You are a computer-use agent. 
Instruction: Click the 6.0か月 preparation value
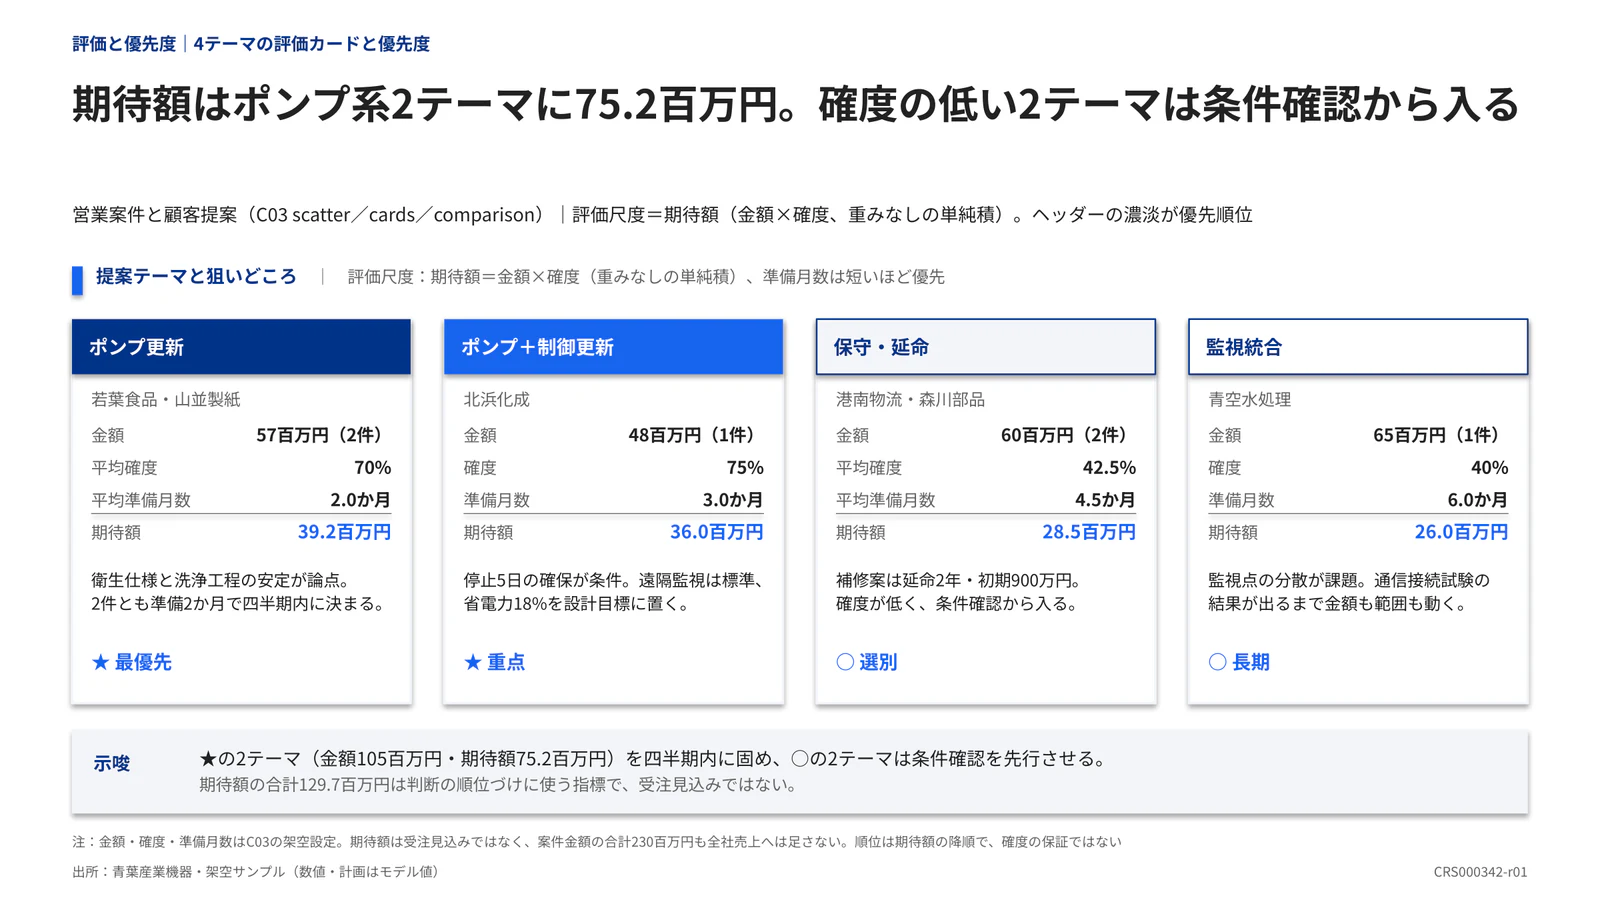pyautogui.click(x=1478, y=500)
